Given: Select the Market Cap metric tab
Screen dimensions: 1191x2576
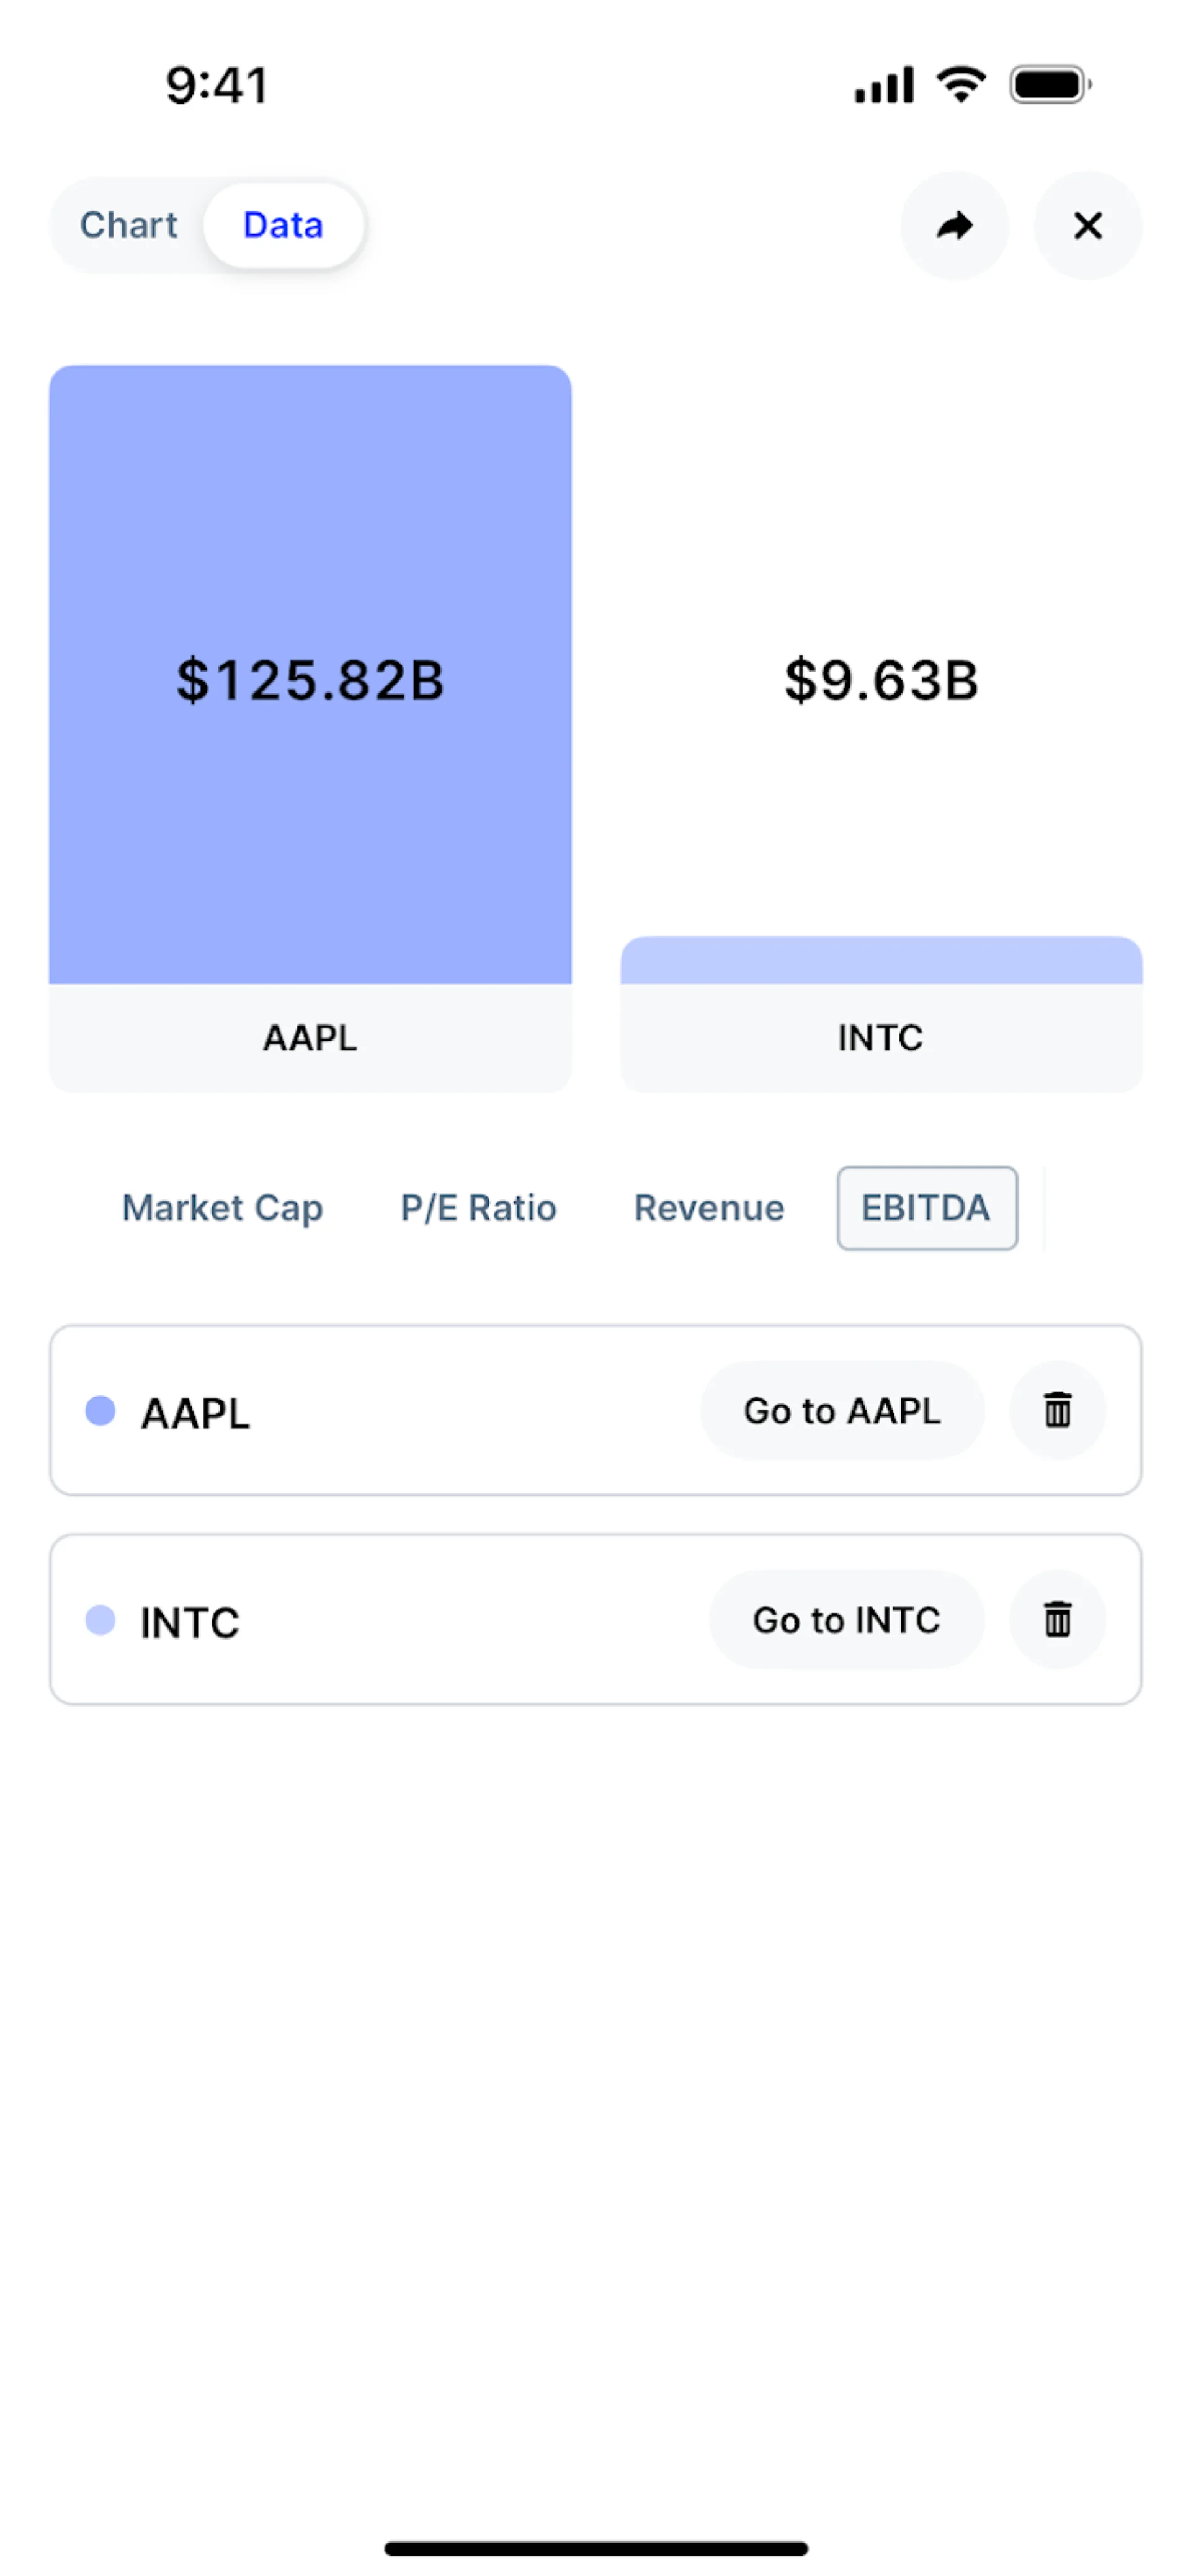Looking at the screenshot, I should coord(222,1208).
